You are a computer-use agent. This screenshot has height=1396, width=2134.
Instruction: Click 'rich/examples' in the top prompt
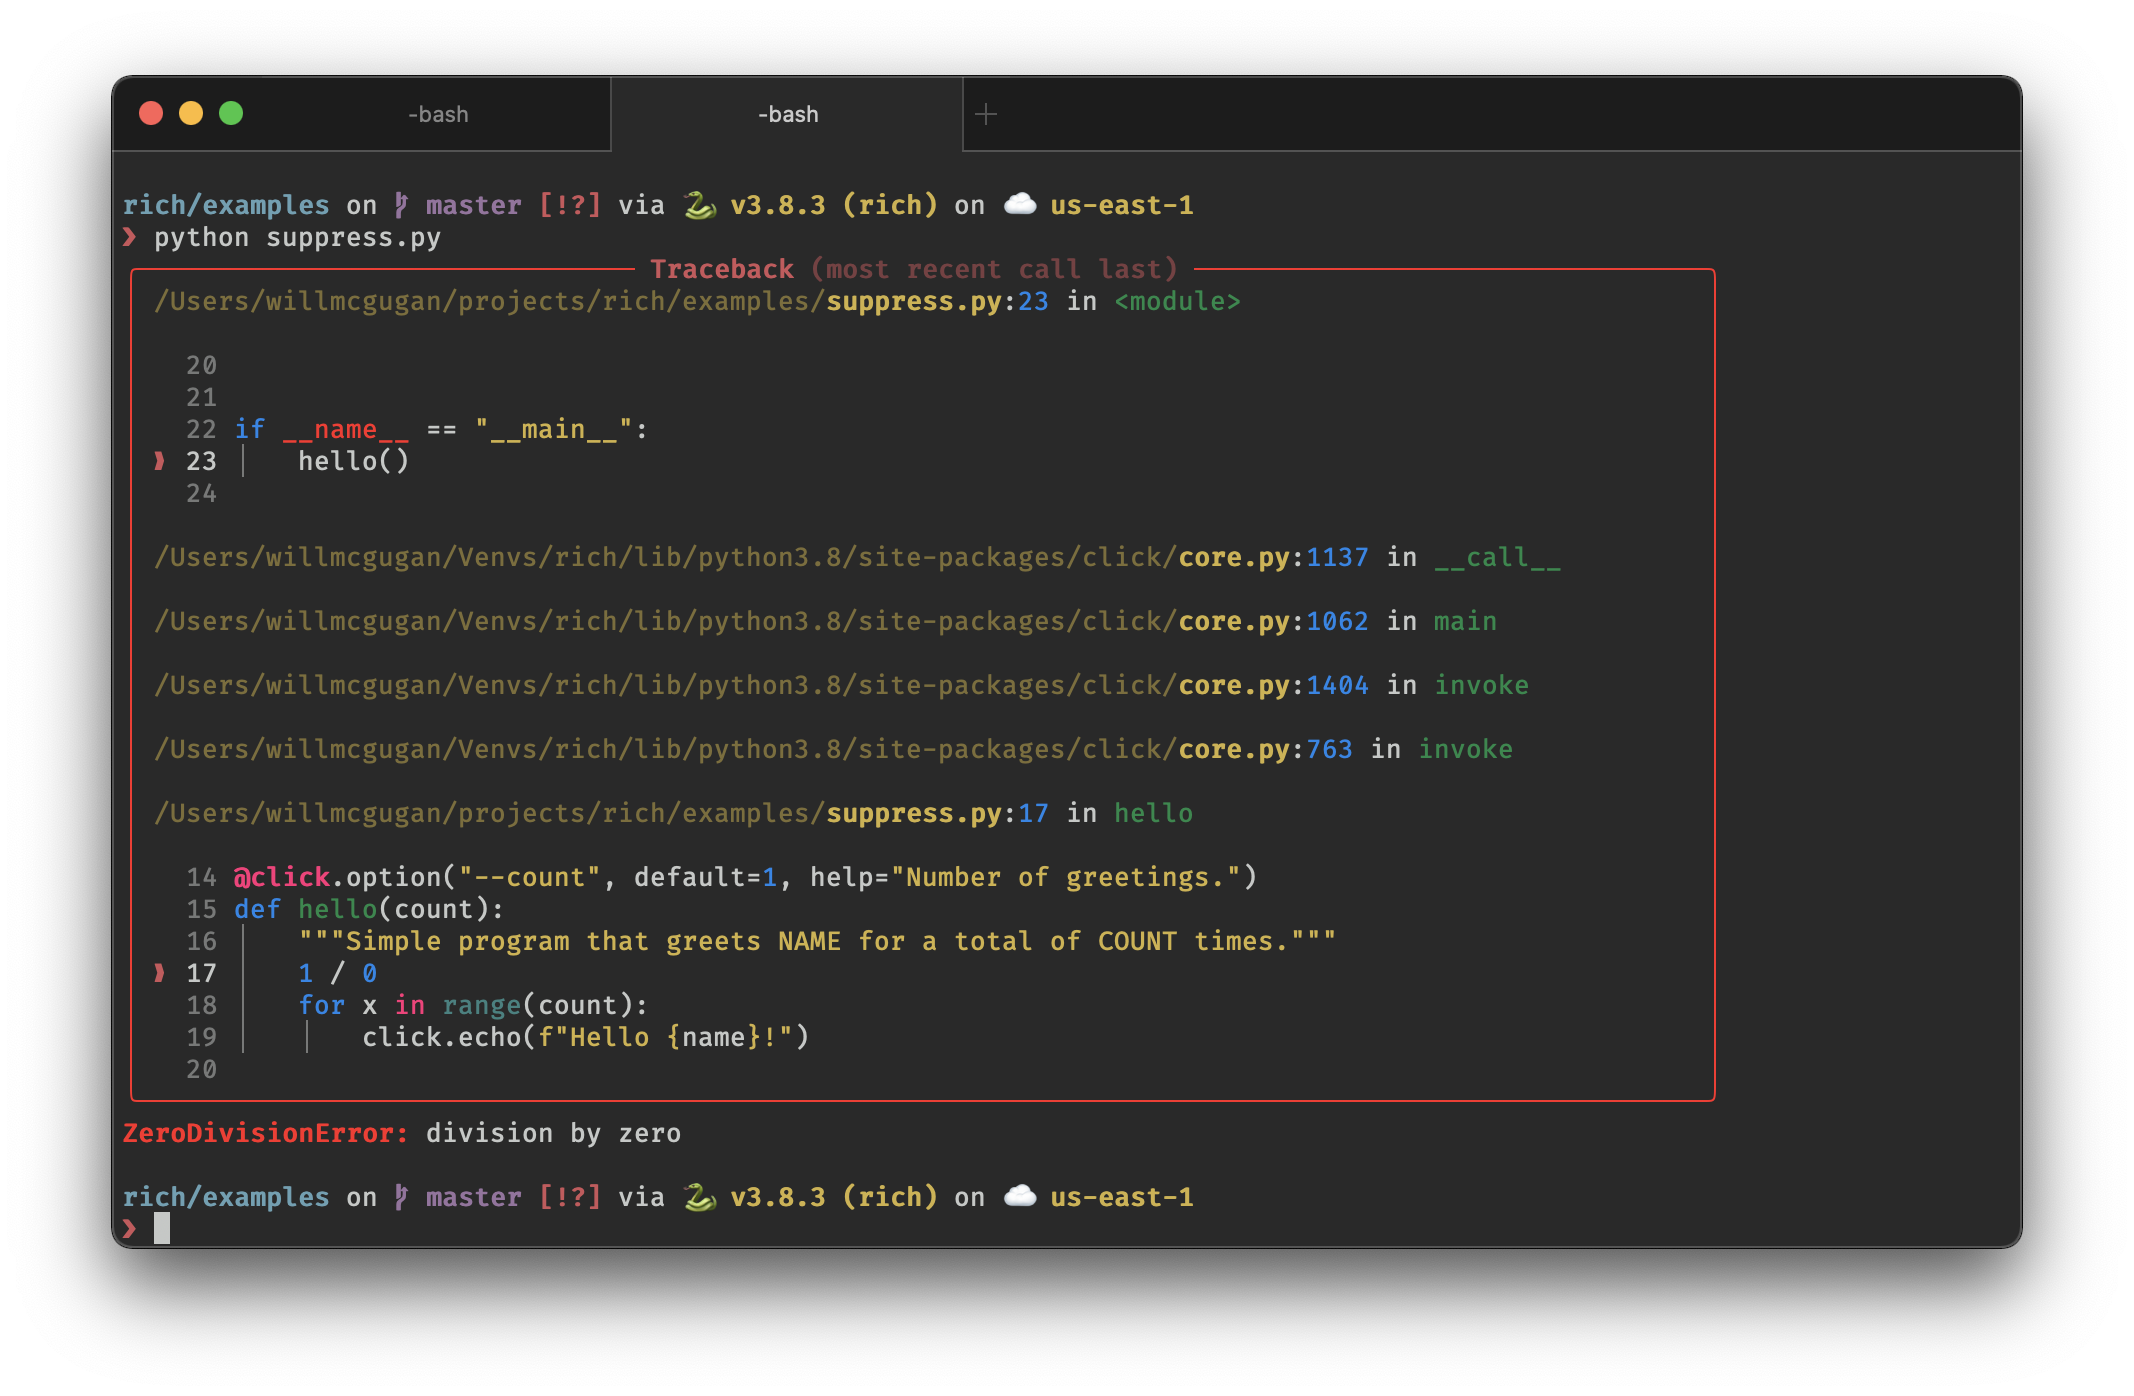[x=225, y=206]
